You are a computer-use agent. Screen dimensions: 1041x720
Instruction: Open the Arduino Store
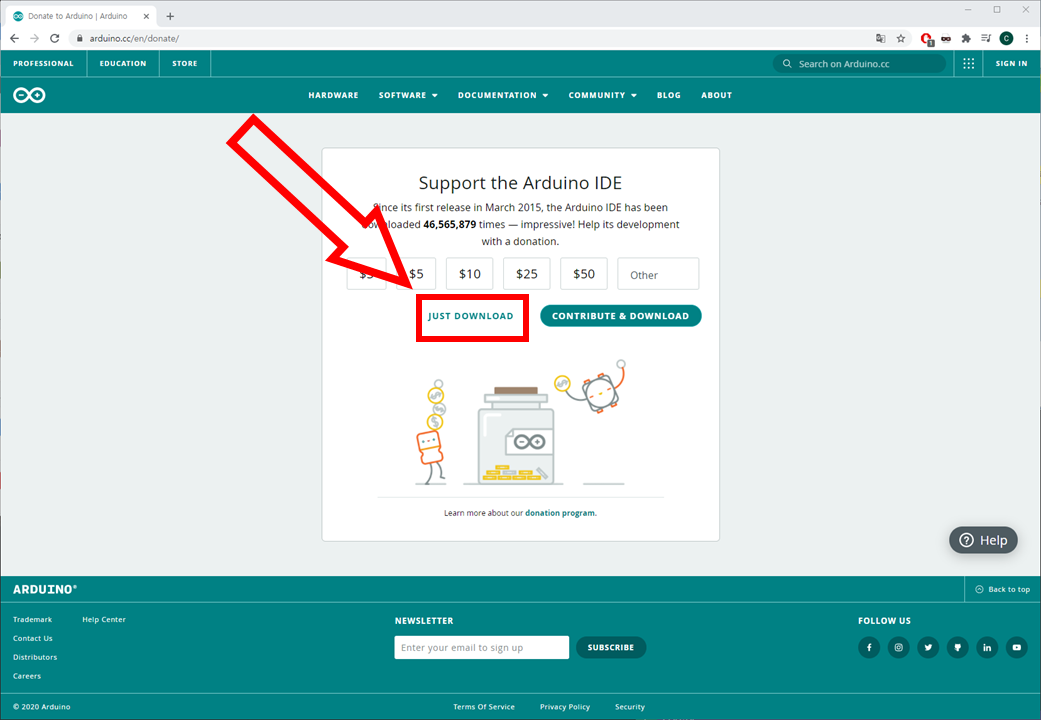click(185, 64)
